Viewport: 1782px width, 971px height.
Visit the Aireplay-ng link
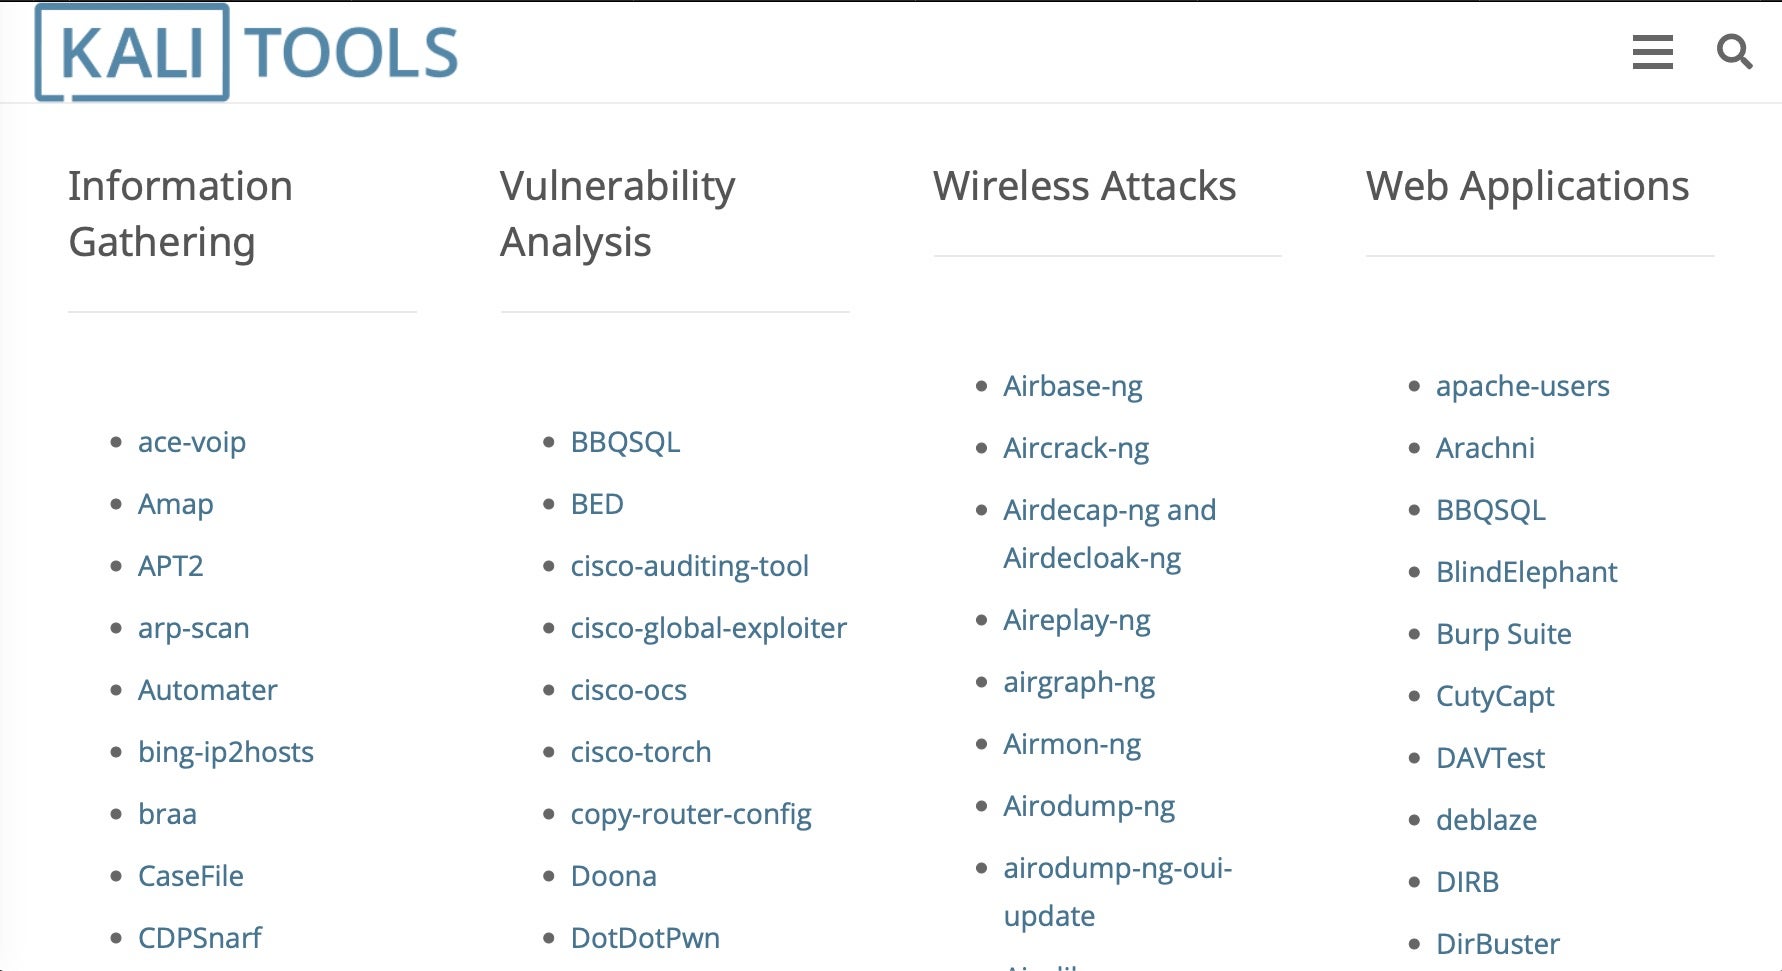coord(1077,620)
